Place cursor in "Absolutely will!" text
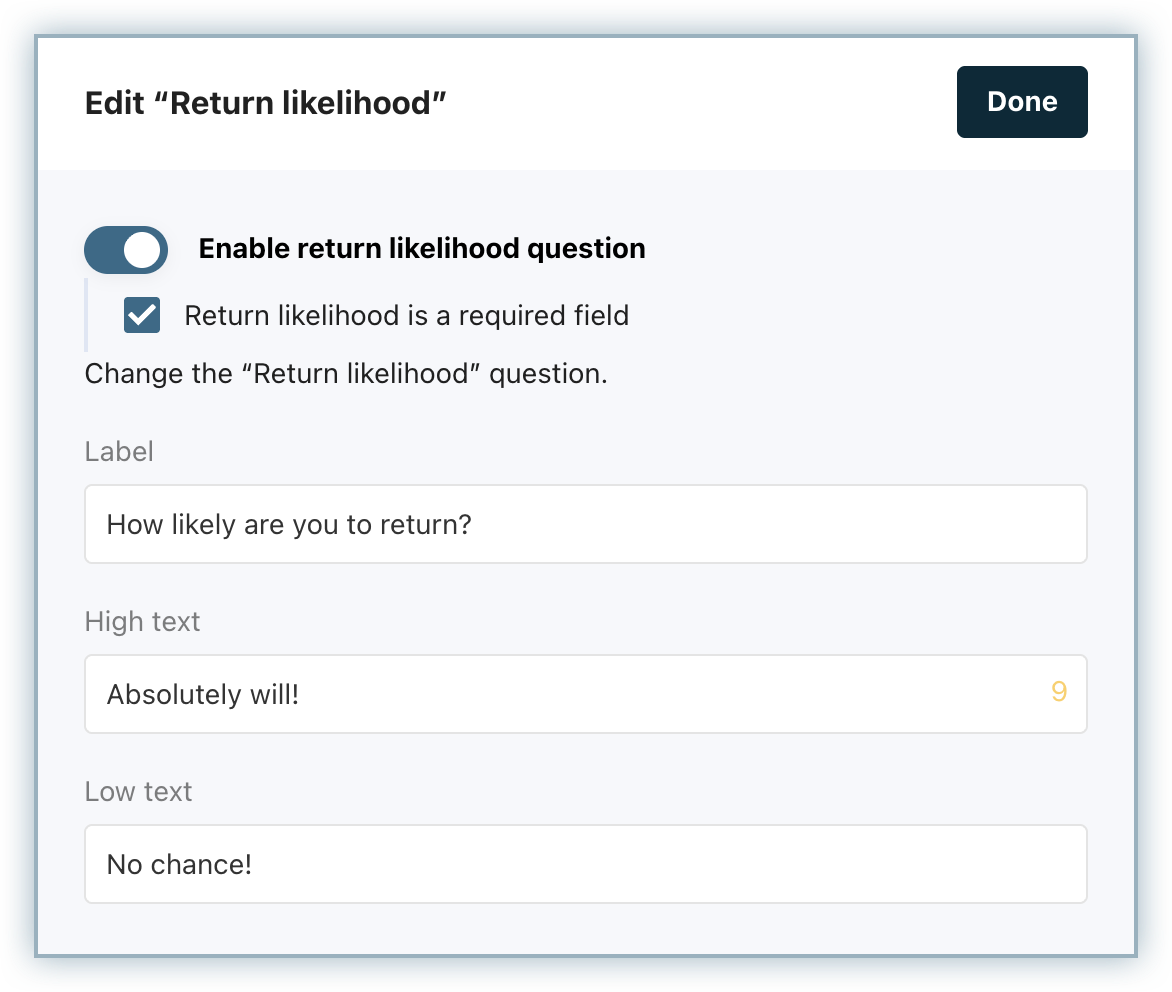Viewport: 1172px width, 992px height. coord(203,695)
